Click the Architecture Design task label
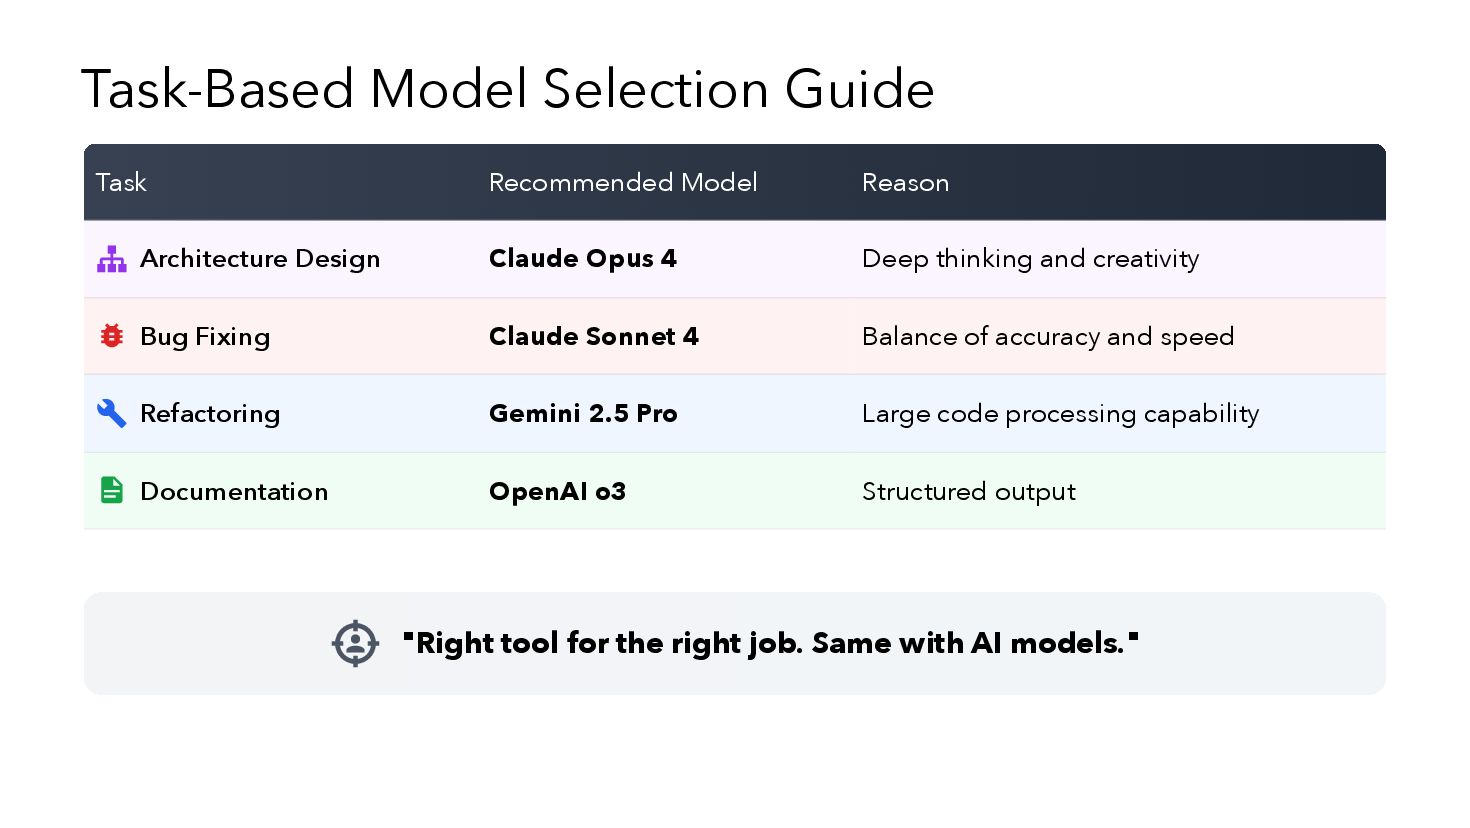This screenshot has width=1470, height=828. 260,259
